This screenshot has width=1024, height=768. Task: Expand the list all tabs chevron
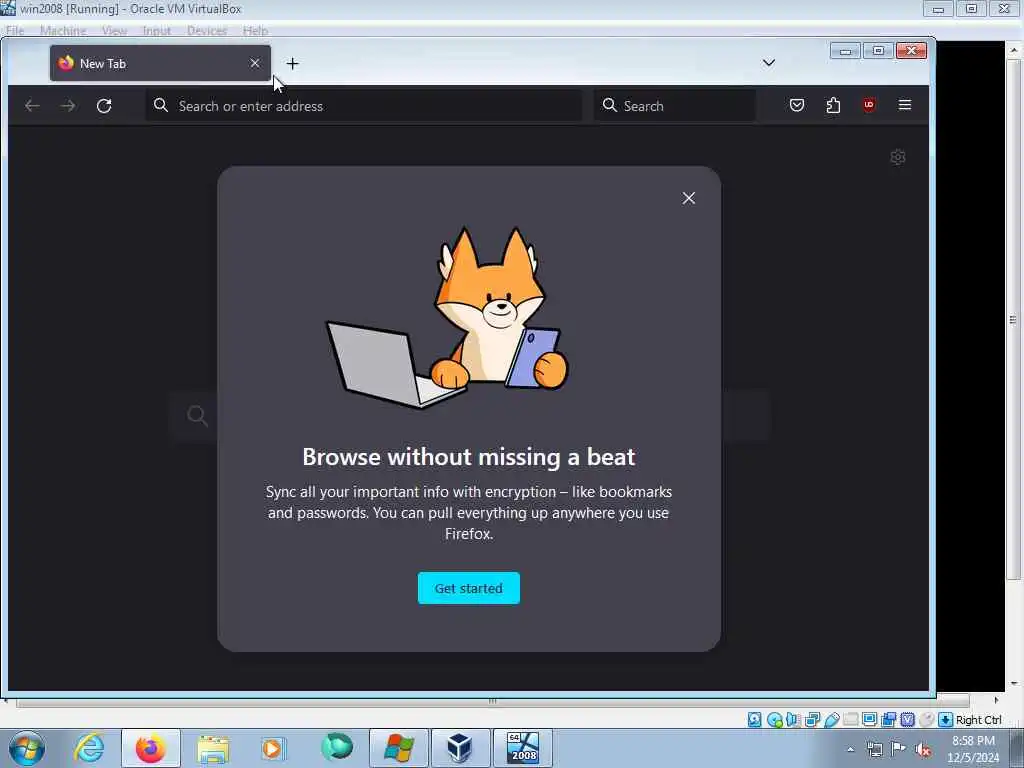(x=769, y=63)
